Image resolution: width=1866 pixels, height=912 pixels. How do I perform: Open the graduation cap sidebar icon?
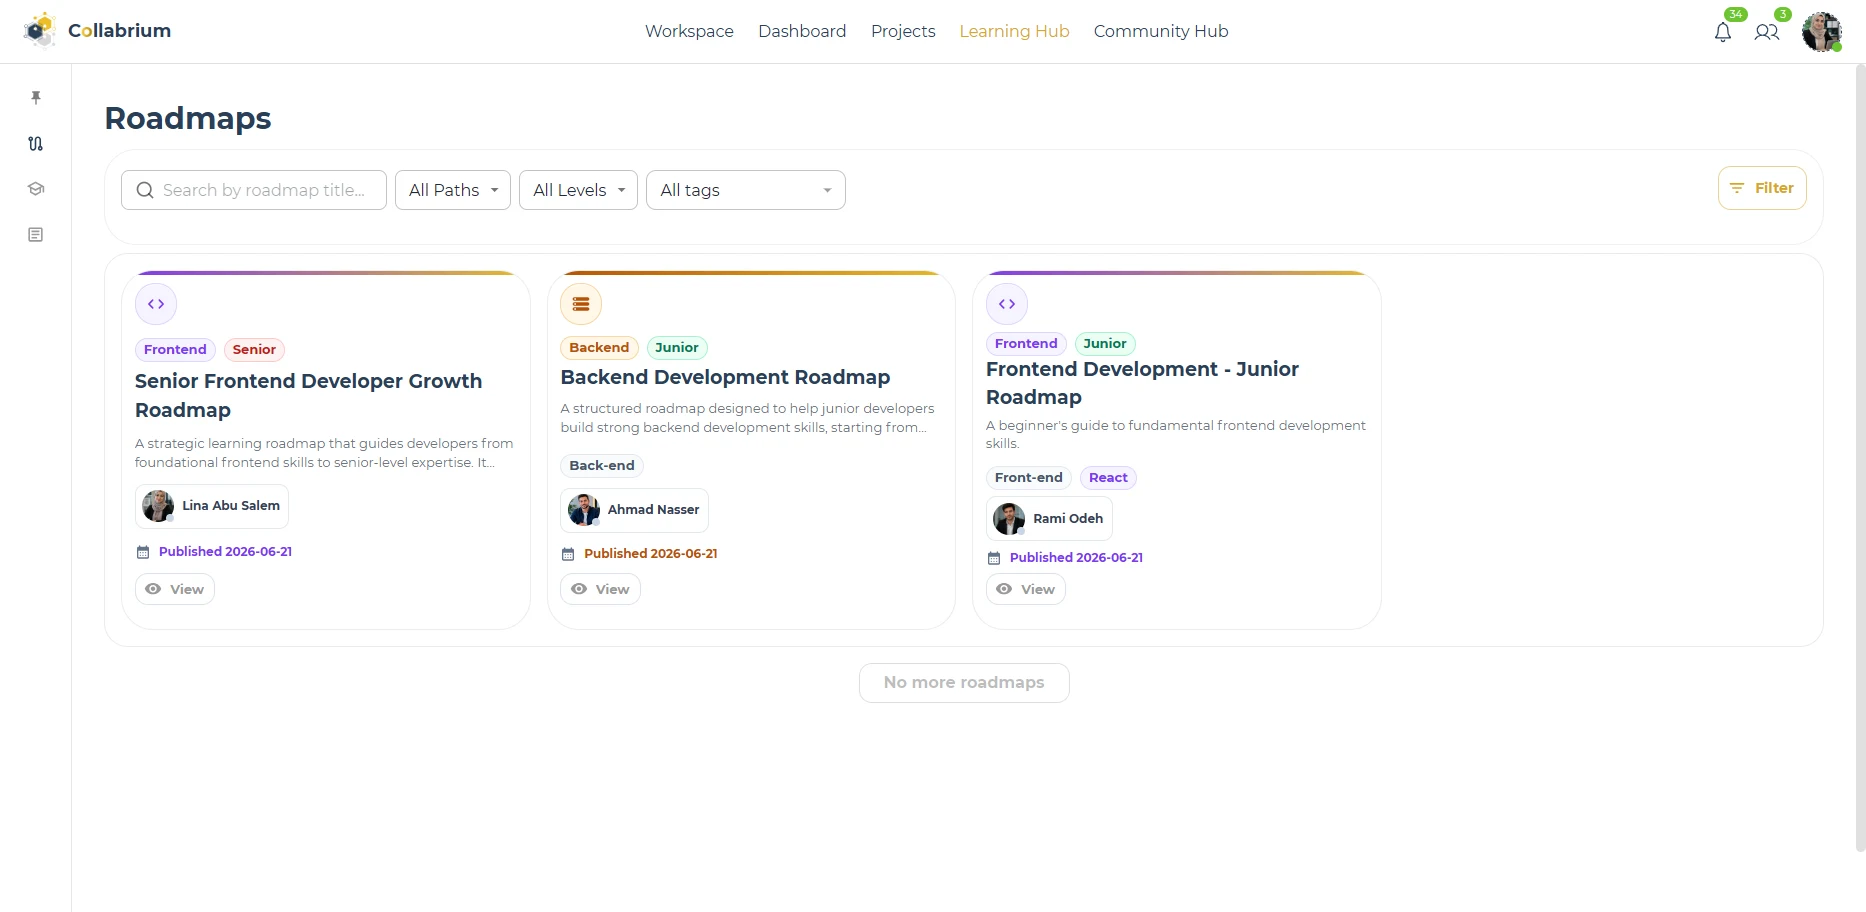pyautogui.click(x=36, y=189)
